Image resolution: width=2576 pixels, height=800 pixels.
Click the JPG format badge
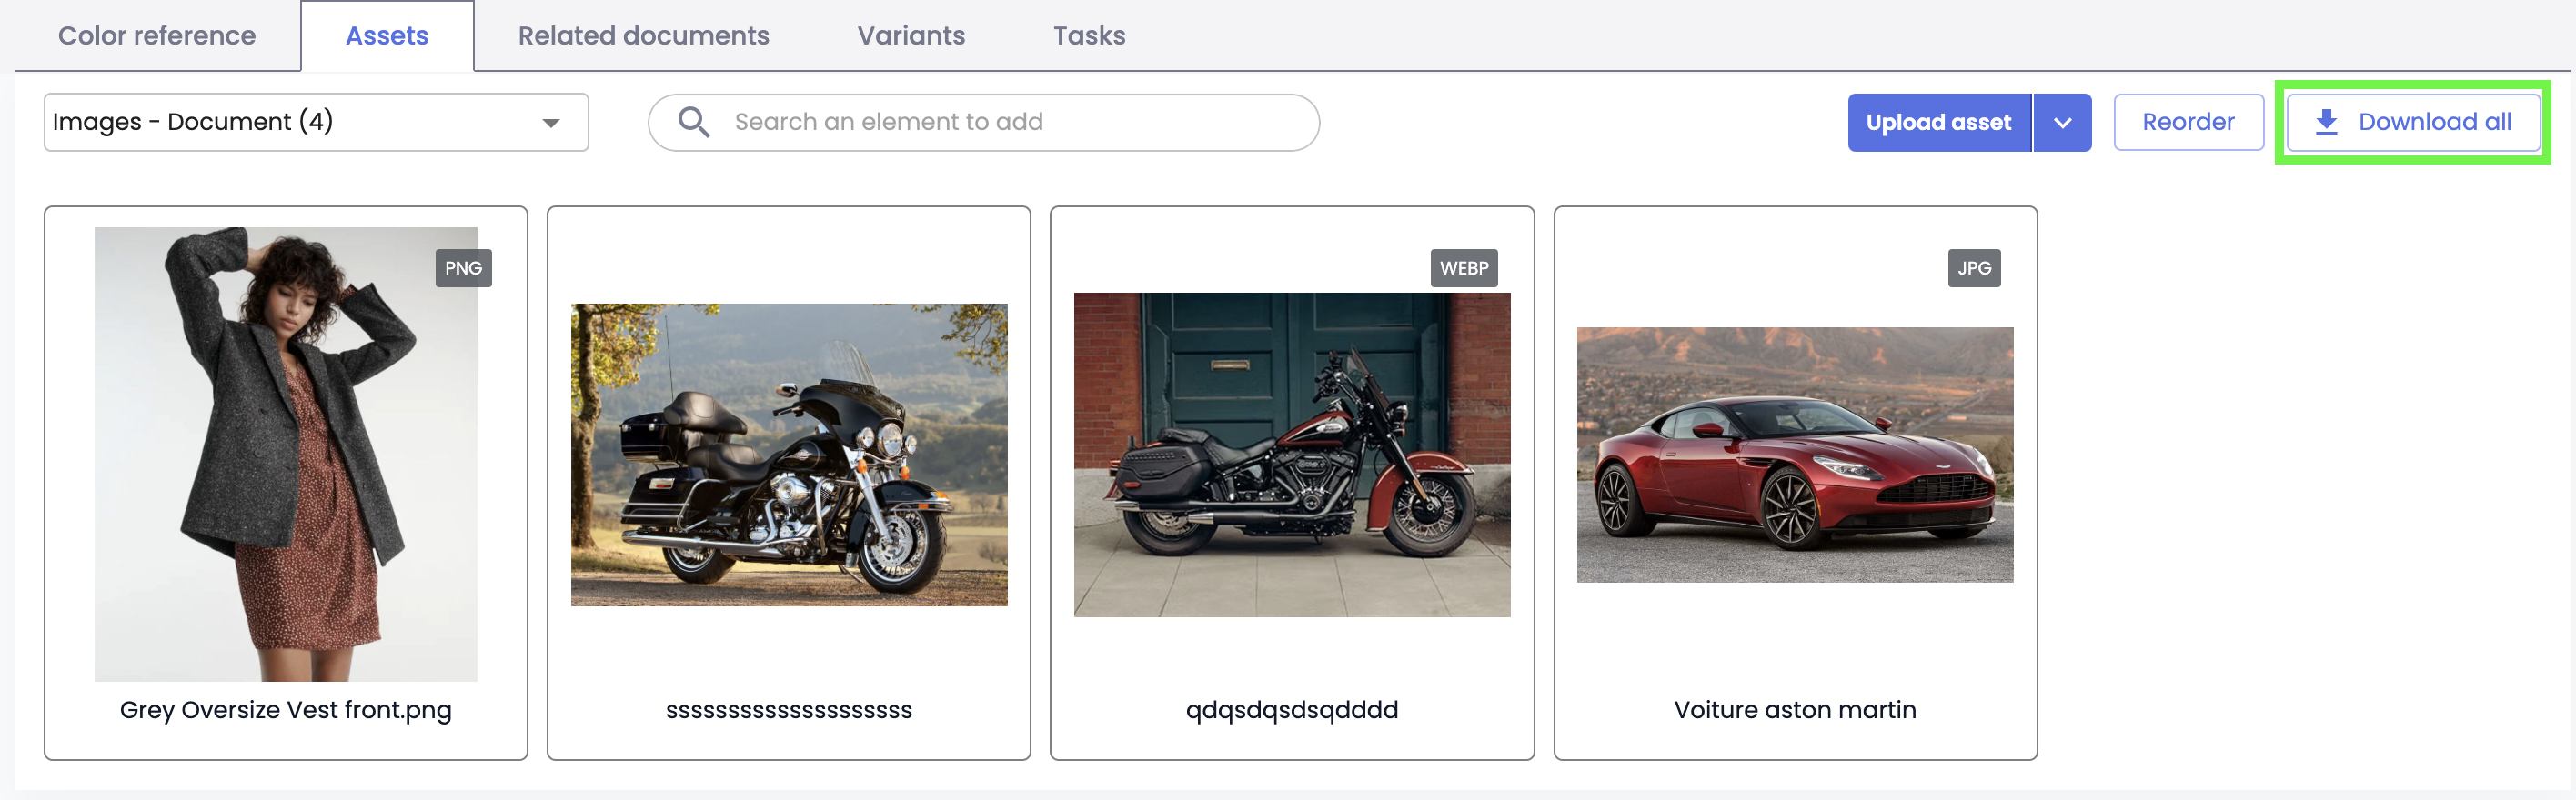[1973, 268]
